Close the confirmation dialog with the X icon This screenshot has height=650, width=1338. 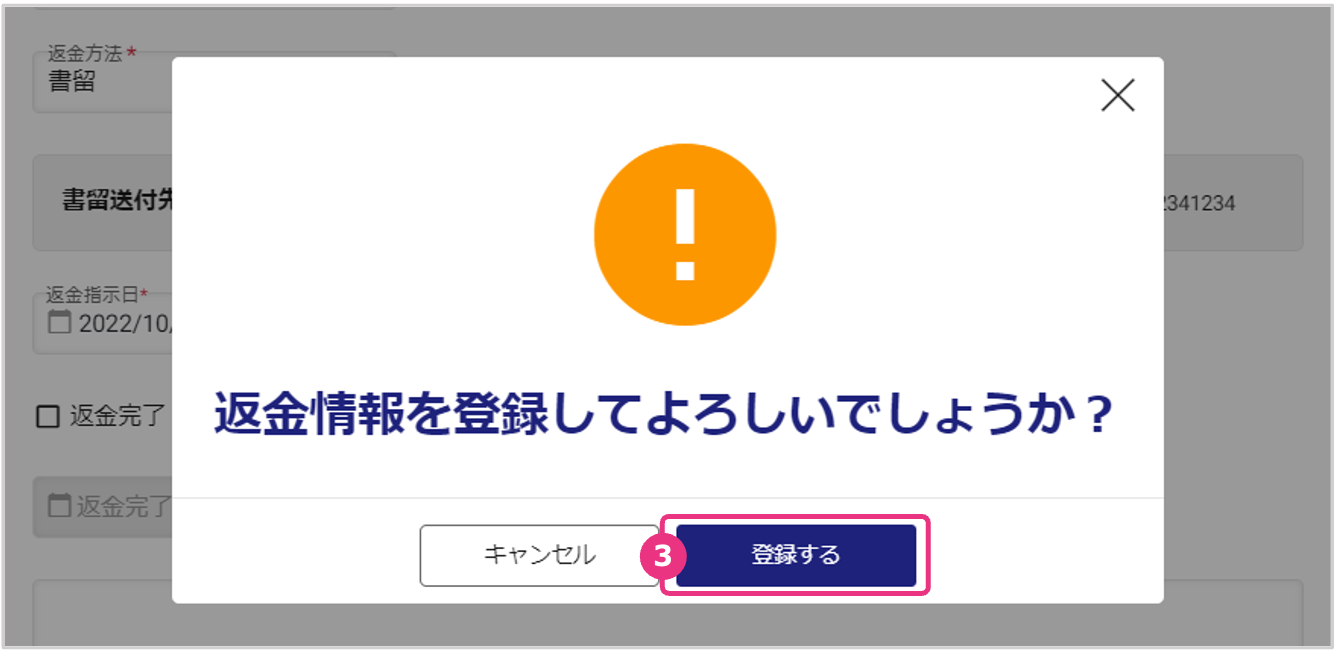point(1117,95)
